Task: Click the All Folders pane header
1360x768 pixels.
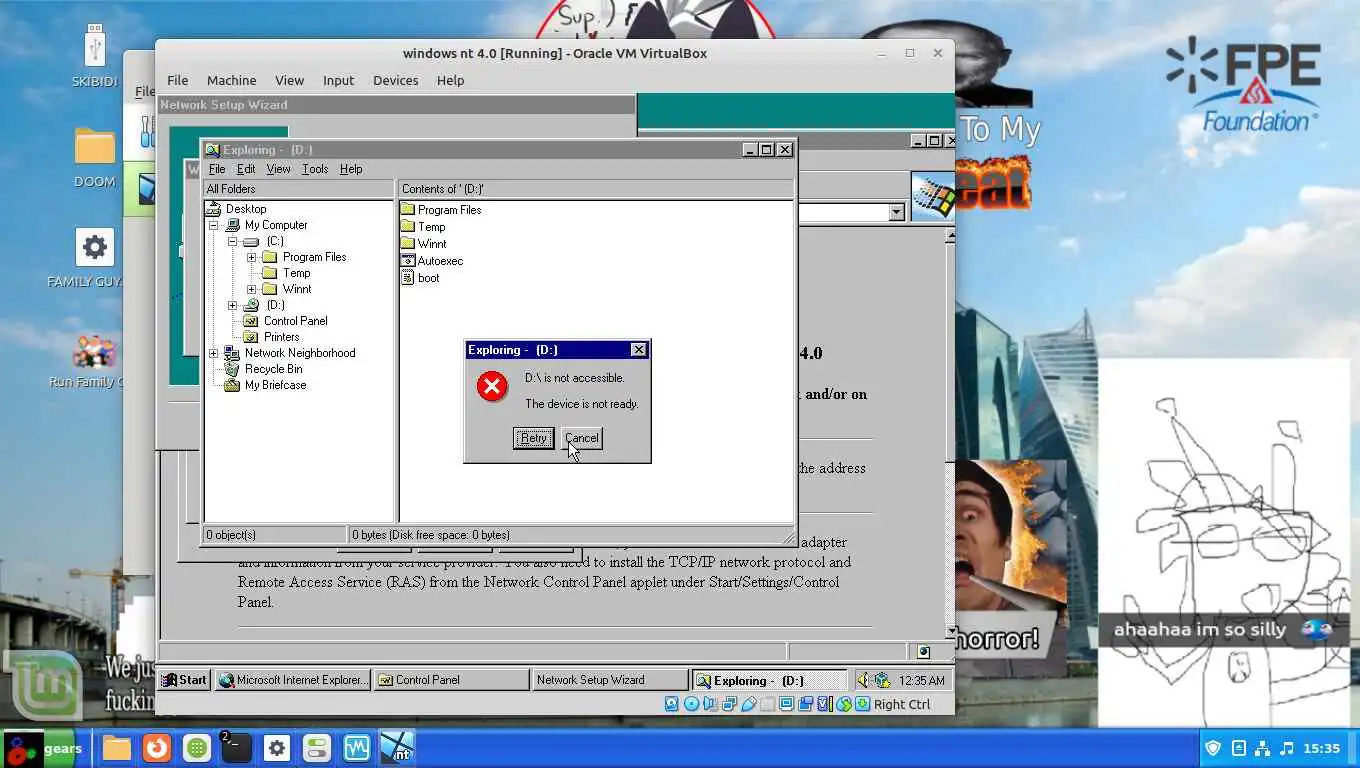Action: click(x=298, y=189)
